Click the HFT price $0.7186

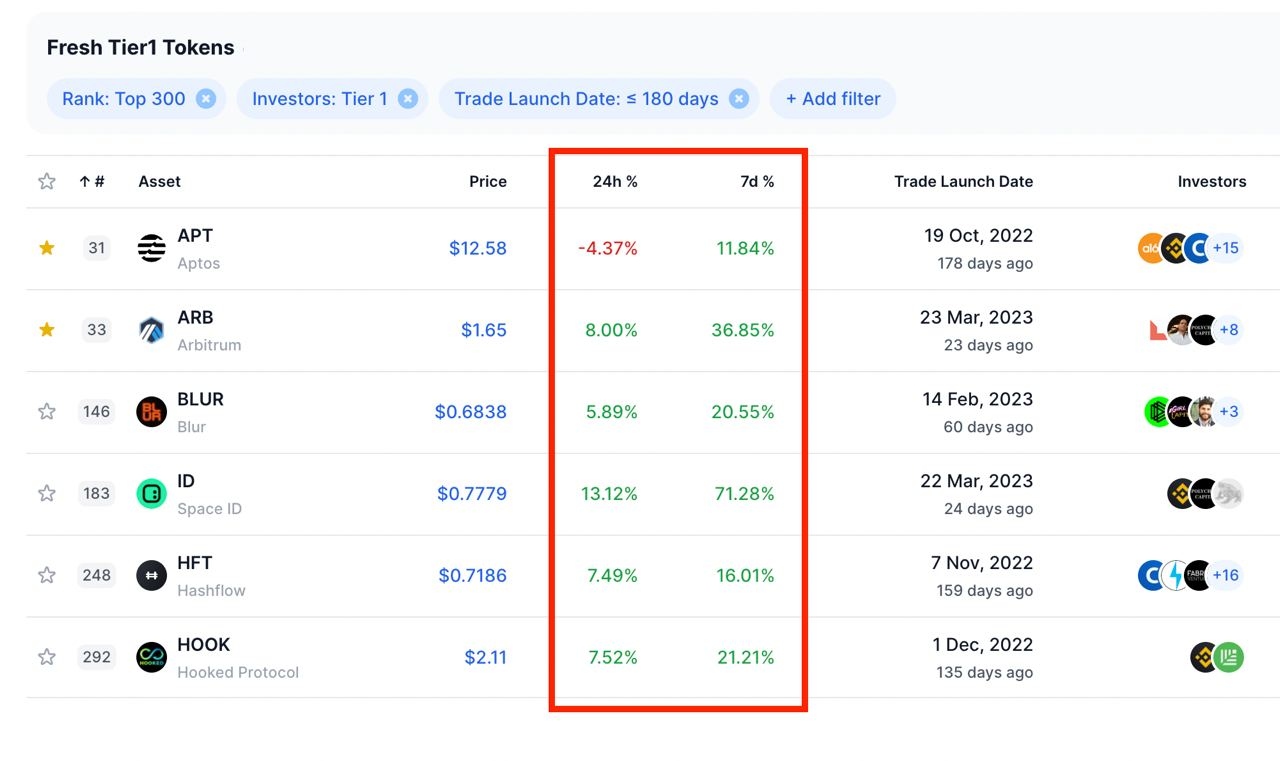click(473, 575)
